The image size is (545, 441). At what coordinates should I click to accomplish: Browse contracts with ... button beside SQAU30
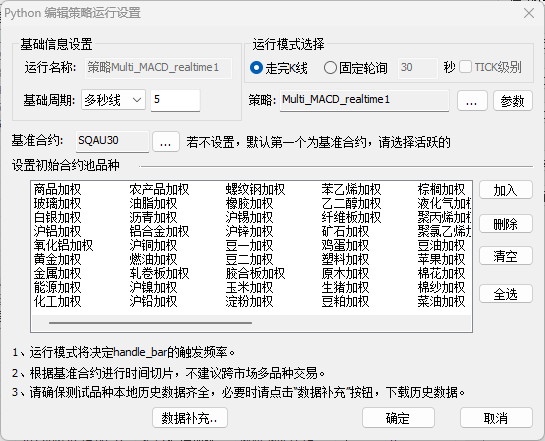[x=166, y=141]
